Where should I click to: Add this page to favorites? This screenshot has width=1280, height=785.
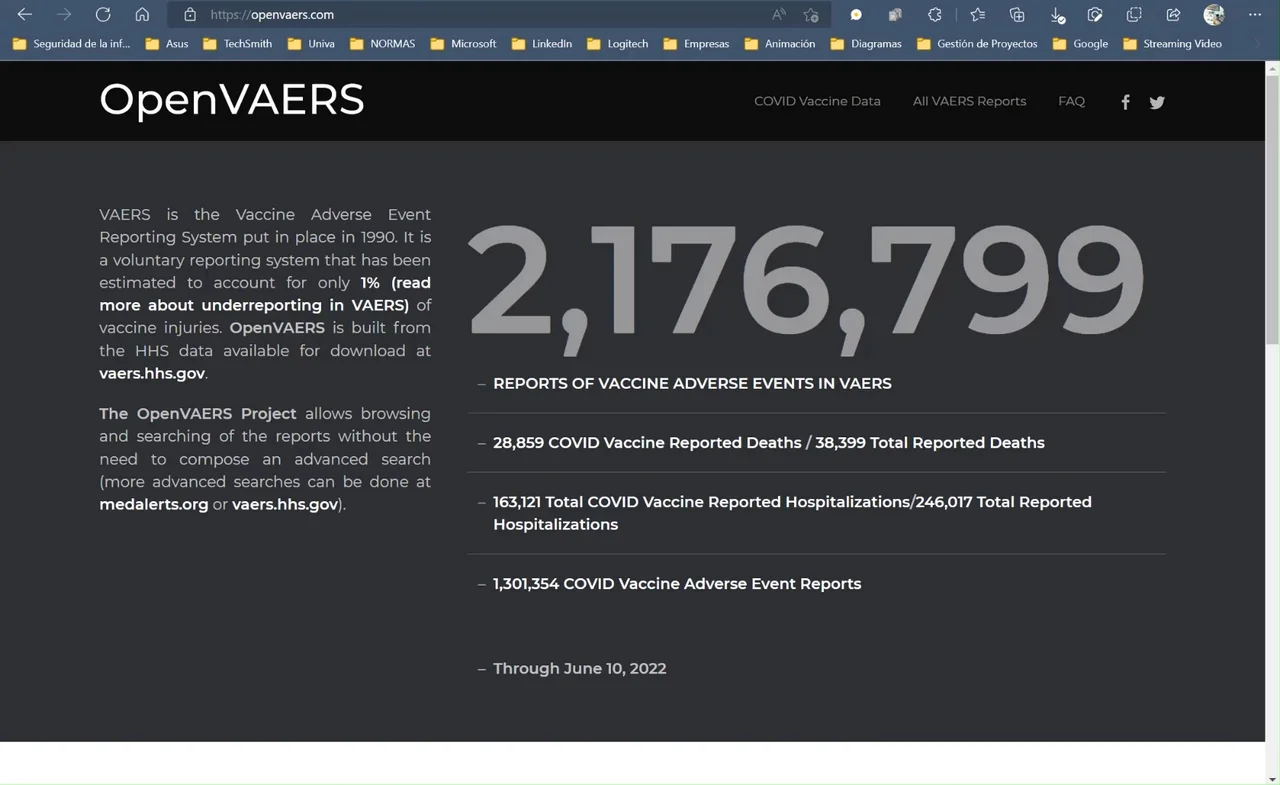click(811, 15)
